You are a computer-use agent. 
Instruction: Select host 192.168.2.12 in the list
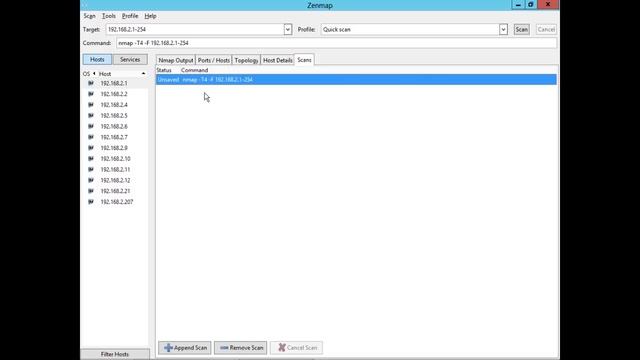click(115, 180)
